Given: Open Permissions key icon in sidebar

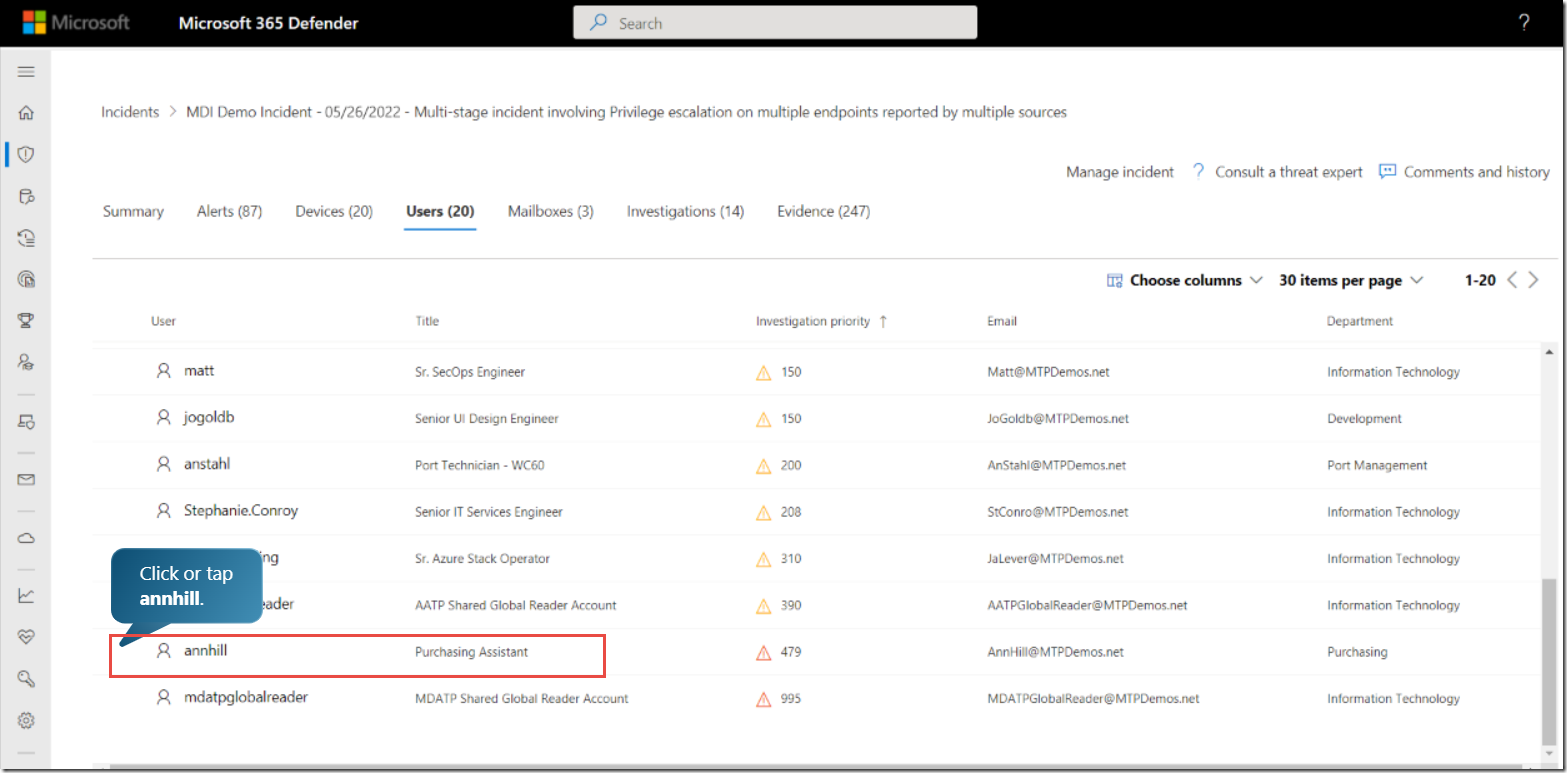Looking at the screenshot, I should click(x=27, y=679).
